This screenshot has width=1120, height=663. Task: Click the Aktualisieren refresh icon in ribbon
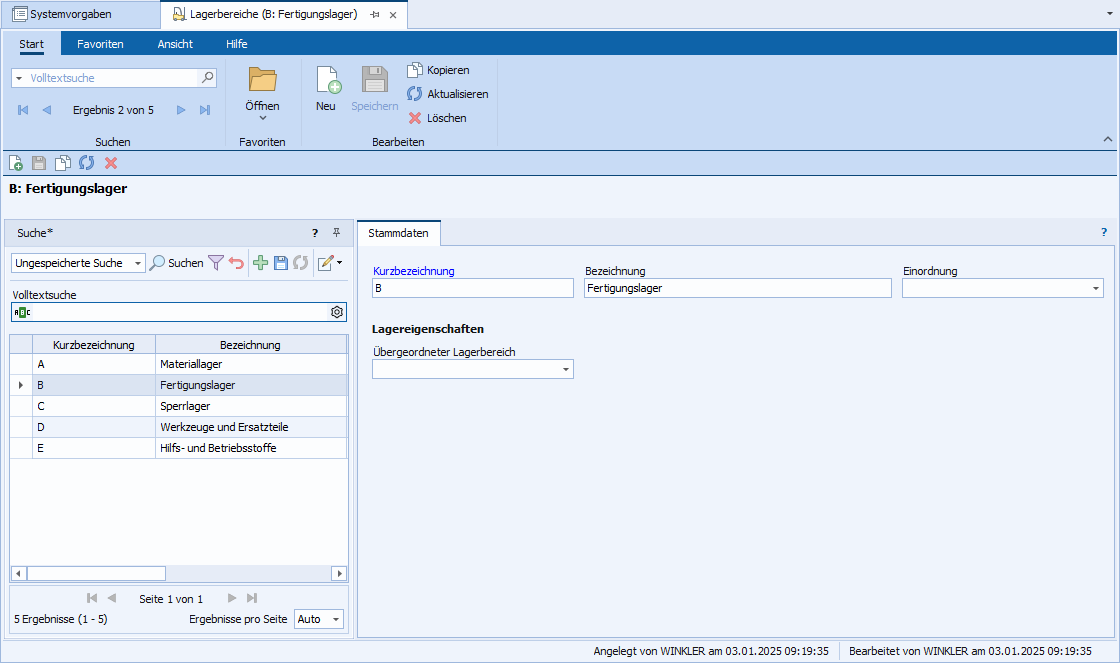pyautogui.click(x=414, y=94)
